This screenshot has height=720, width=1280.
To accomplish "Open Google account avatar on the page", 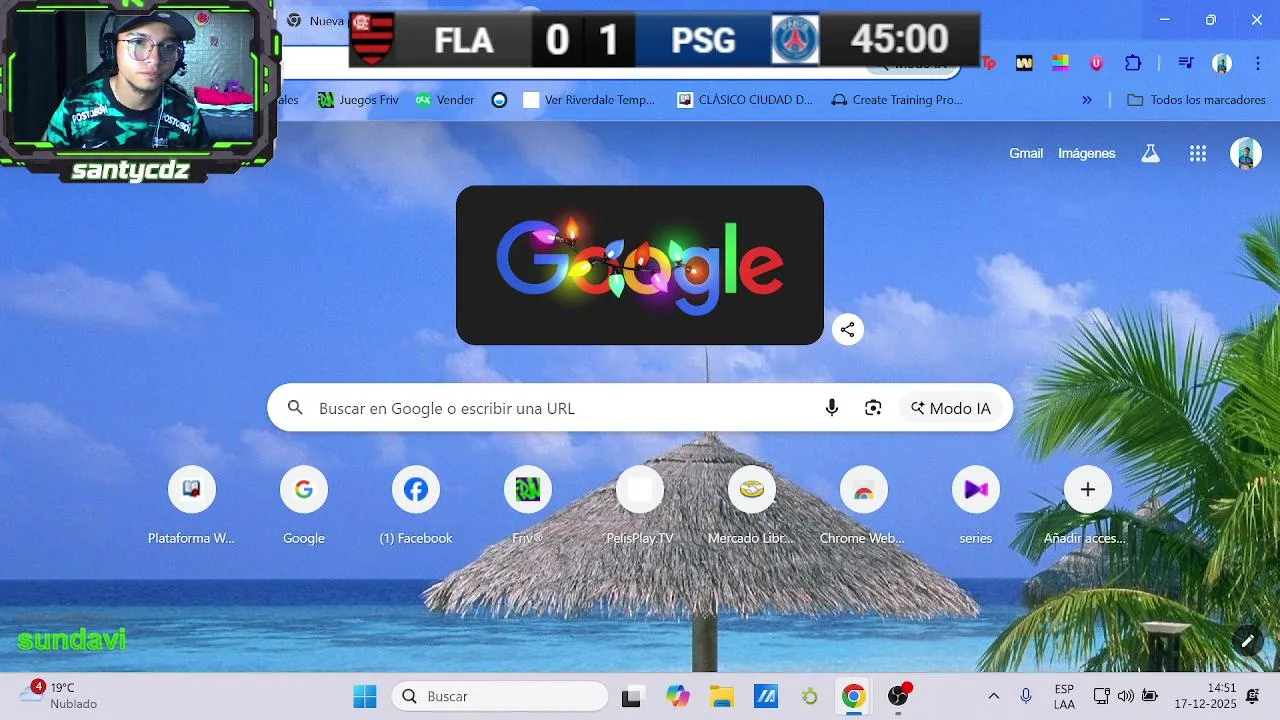I will click(x=1245, y=153).
